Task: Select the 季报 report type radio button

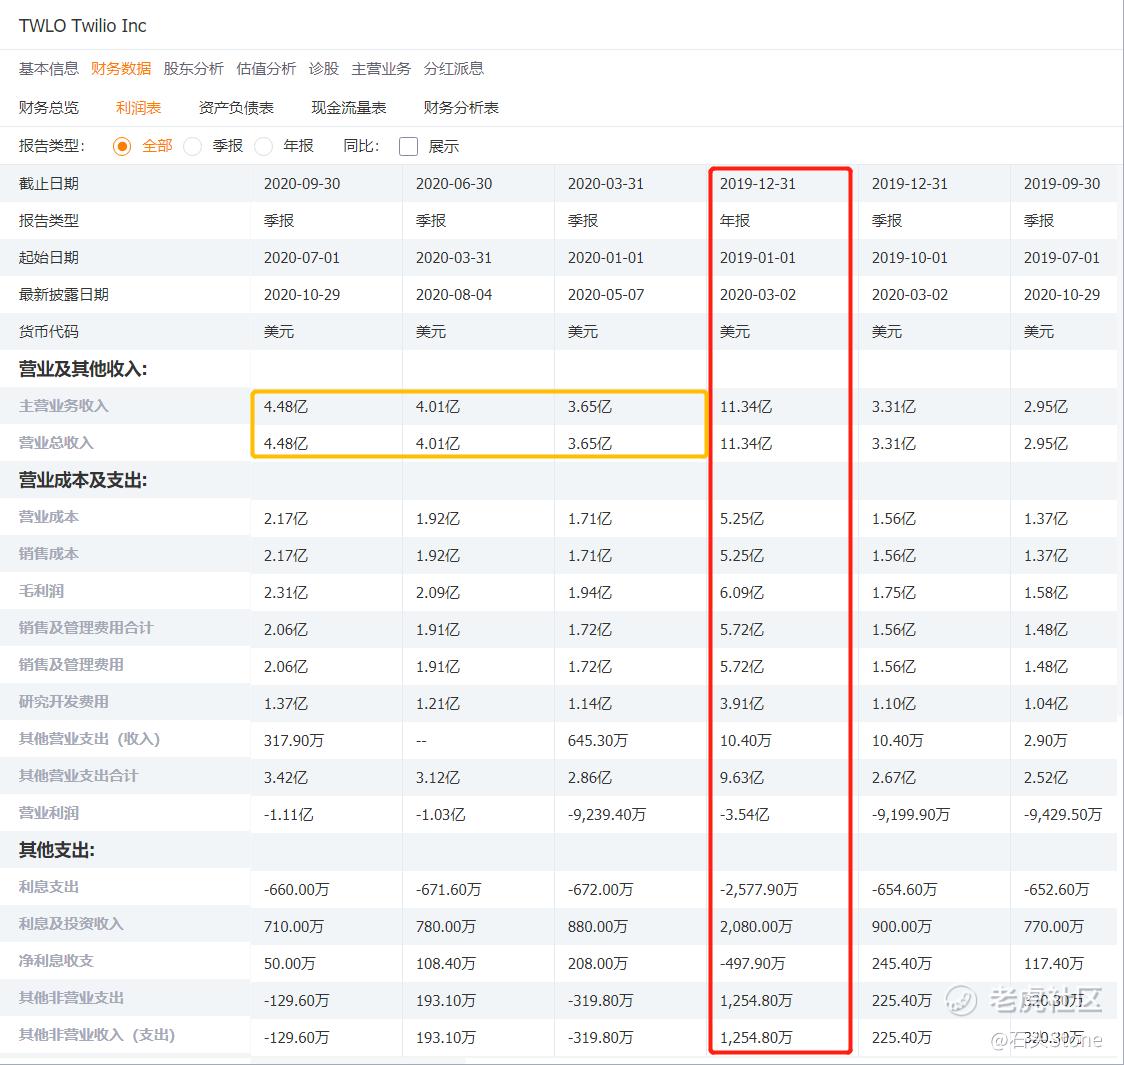Action: (192, 146)
